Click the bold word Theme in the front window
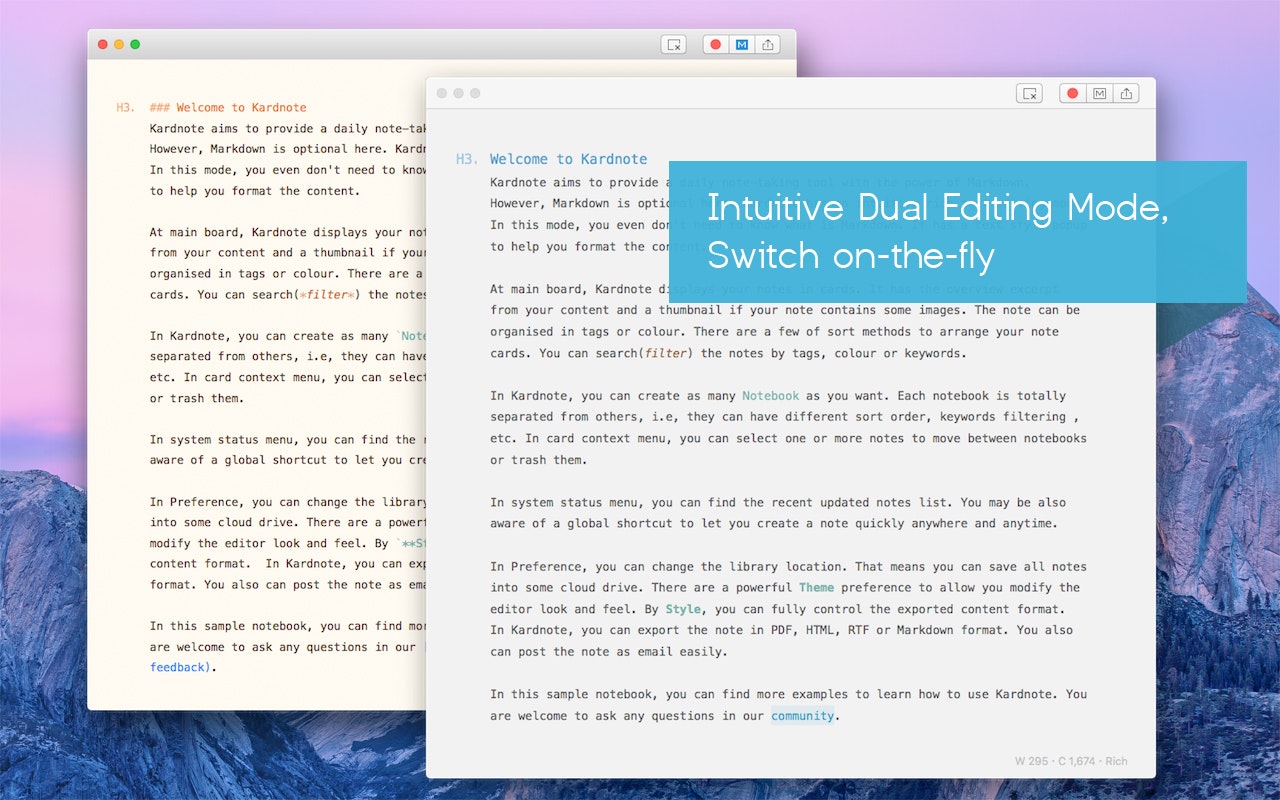The width and height of the screenshot is (1280, 800). (x=816, y=587)
